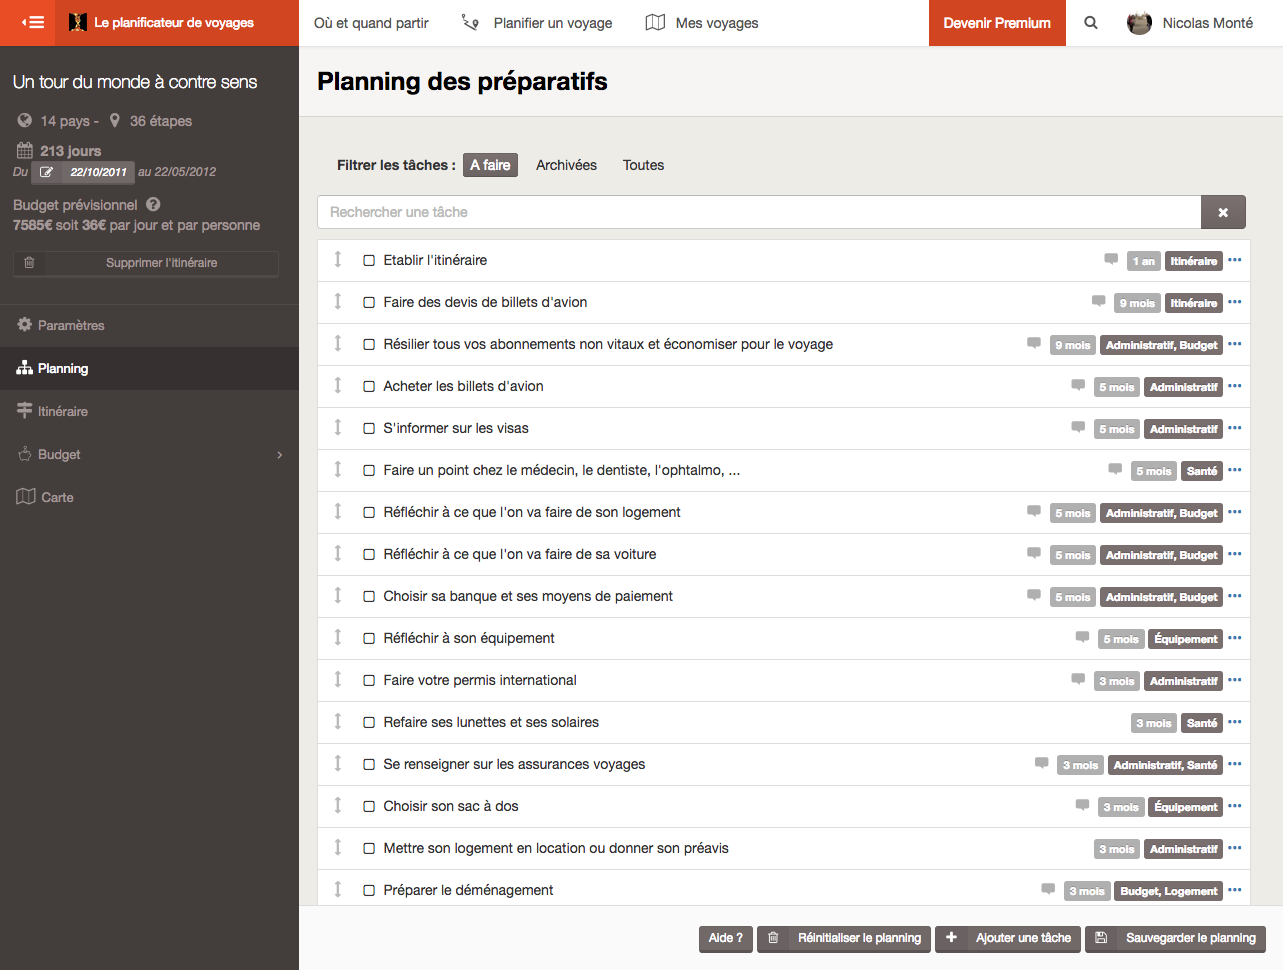Clear search with the X button
The height and width of the screenshot is (970, 1283).
1223,212
